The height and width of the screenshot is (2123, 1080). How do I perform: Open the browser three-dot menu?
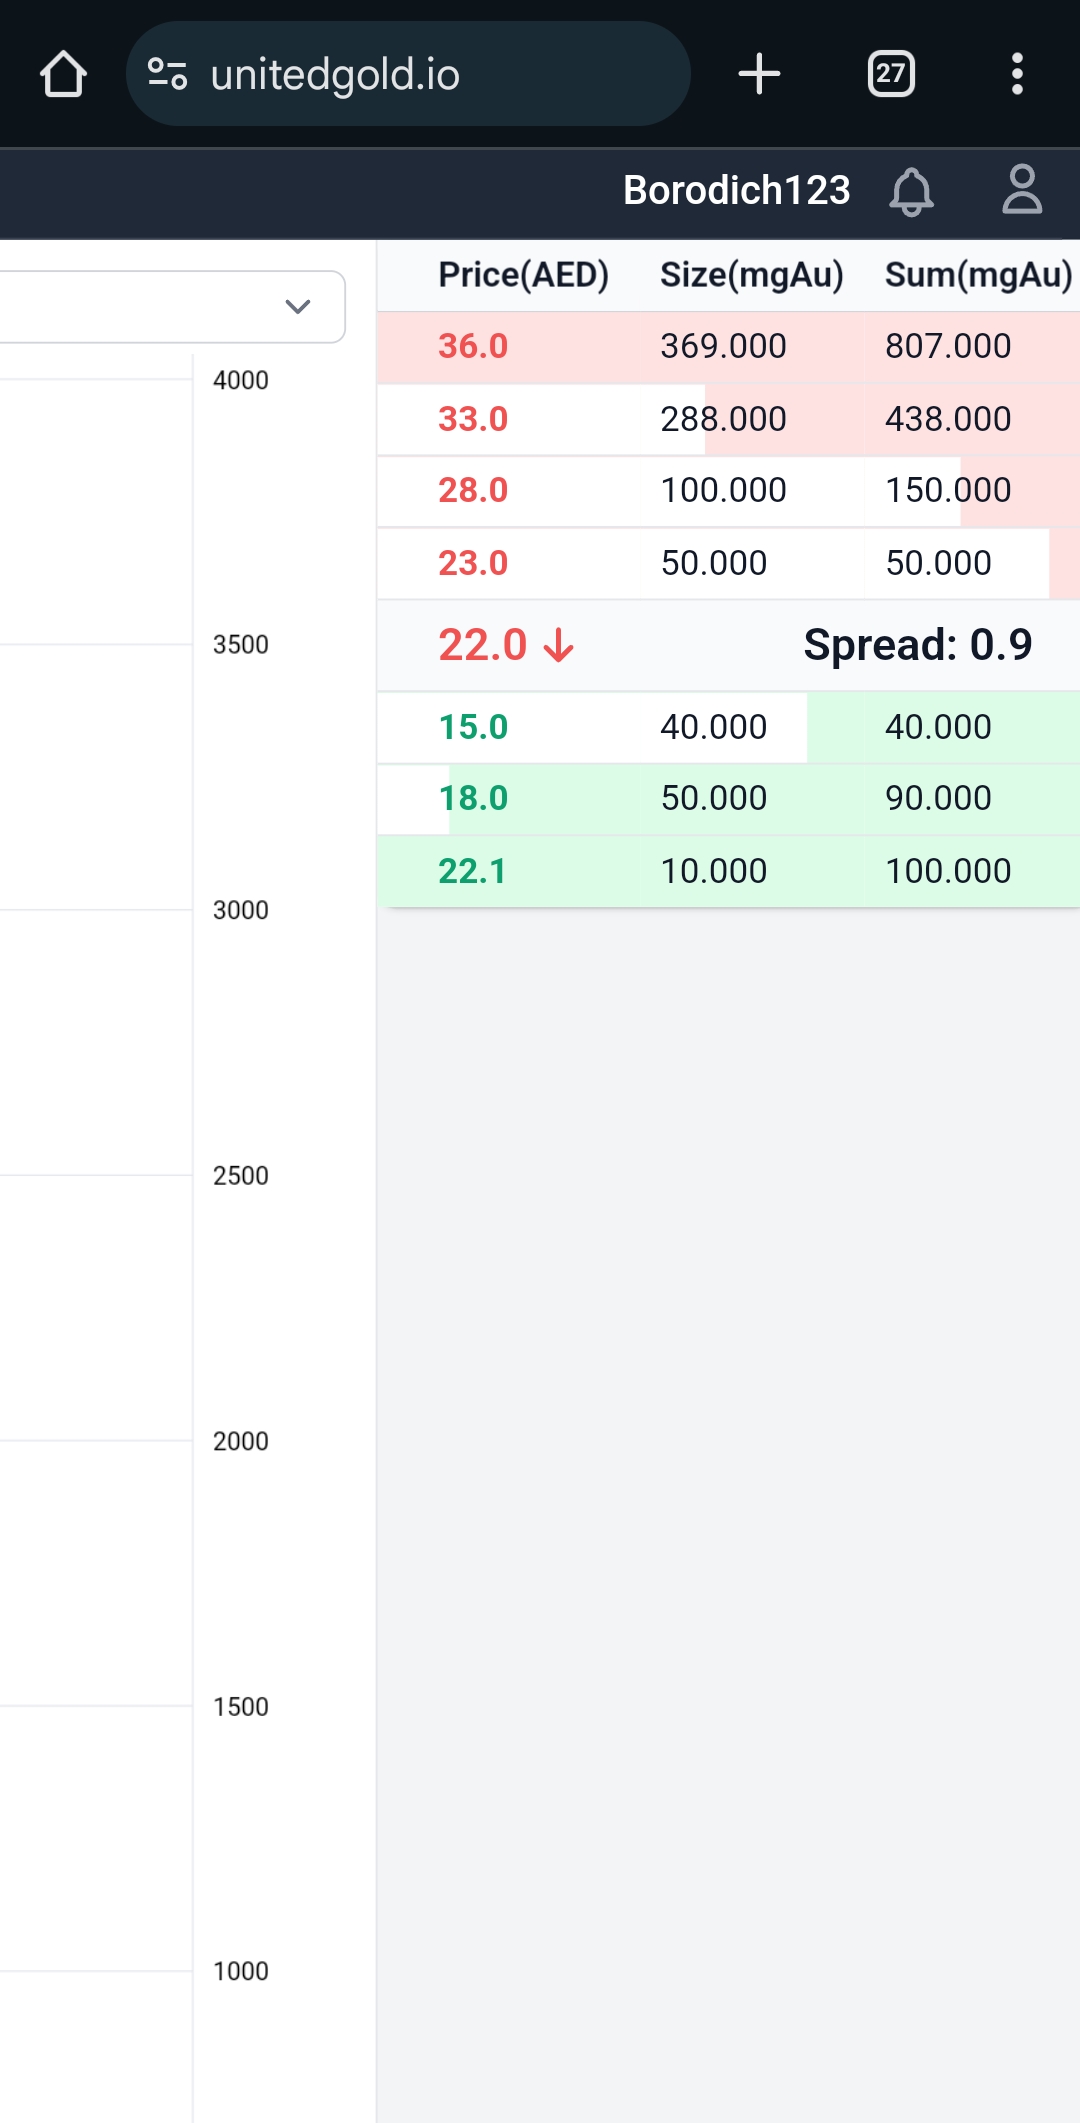point(1017,74)
